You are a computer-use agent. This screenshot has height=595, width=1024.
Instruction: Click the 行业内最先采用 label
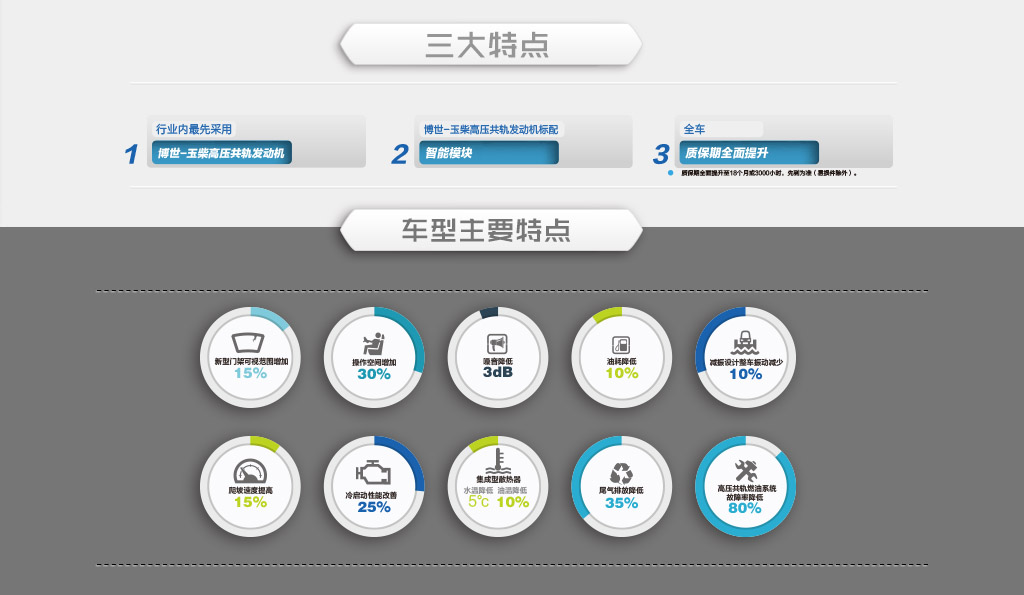click(195, 129)
